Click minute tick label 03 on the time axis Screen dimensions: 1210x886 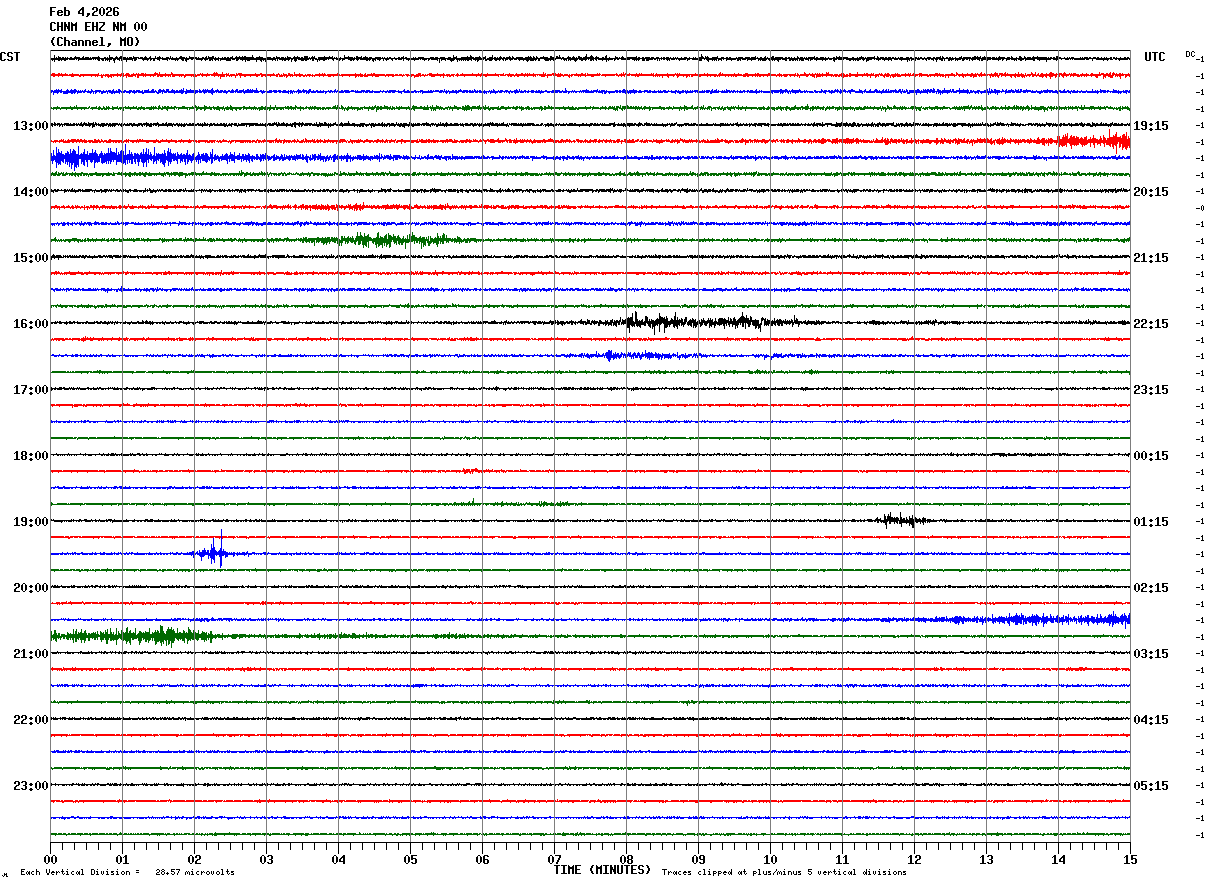tap(266, 860)
